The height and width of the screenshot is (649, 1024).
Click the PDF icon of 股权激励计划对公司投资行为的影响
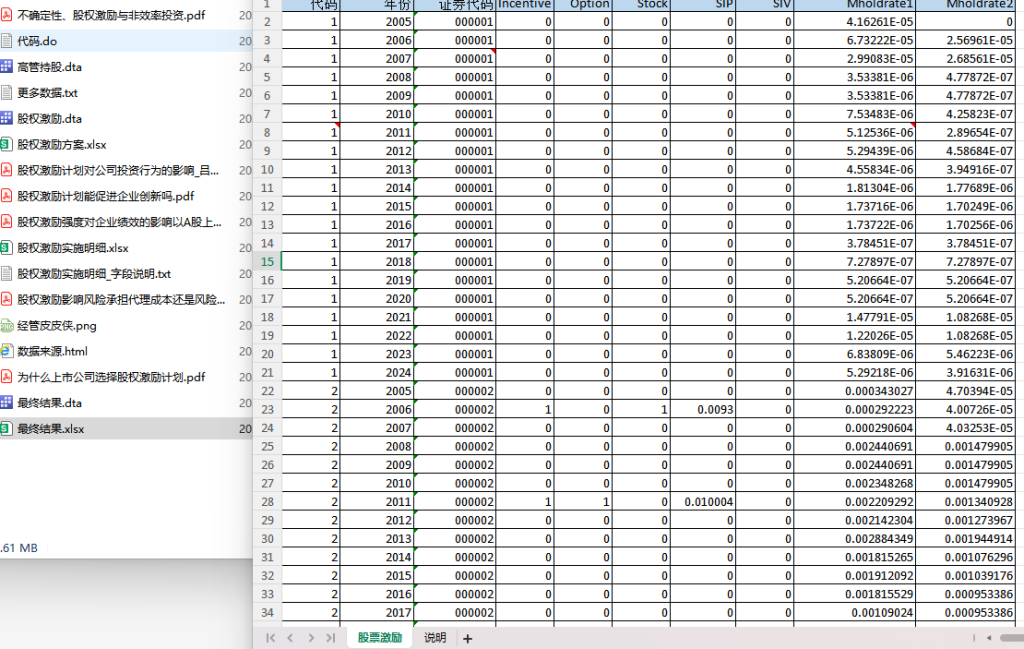click(6, 170)
